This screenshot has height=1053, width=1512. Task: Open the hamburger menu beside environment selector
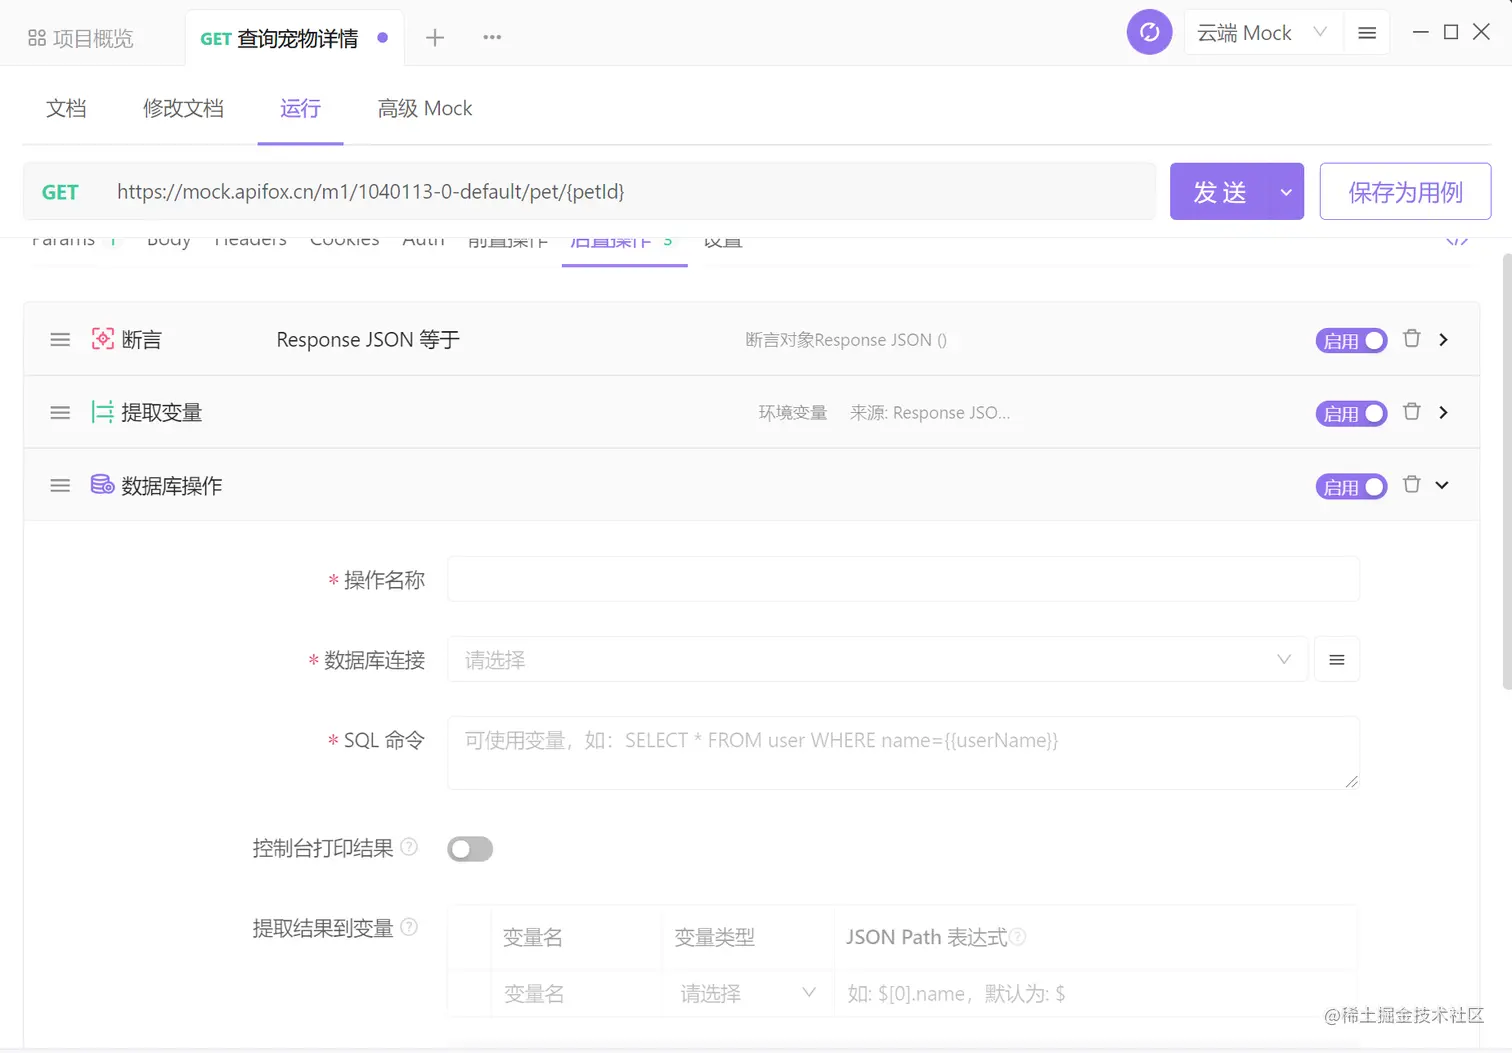(x=1367, y=33)
